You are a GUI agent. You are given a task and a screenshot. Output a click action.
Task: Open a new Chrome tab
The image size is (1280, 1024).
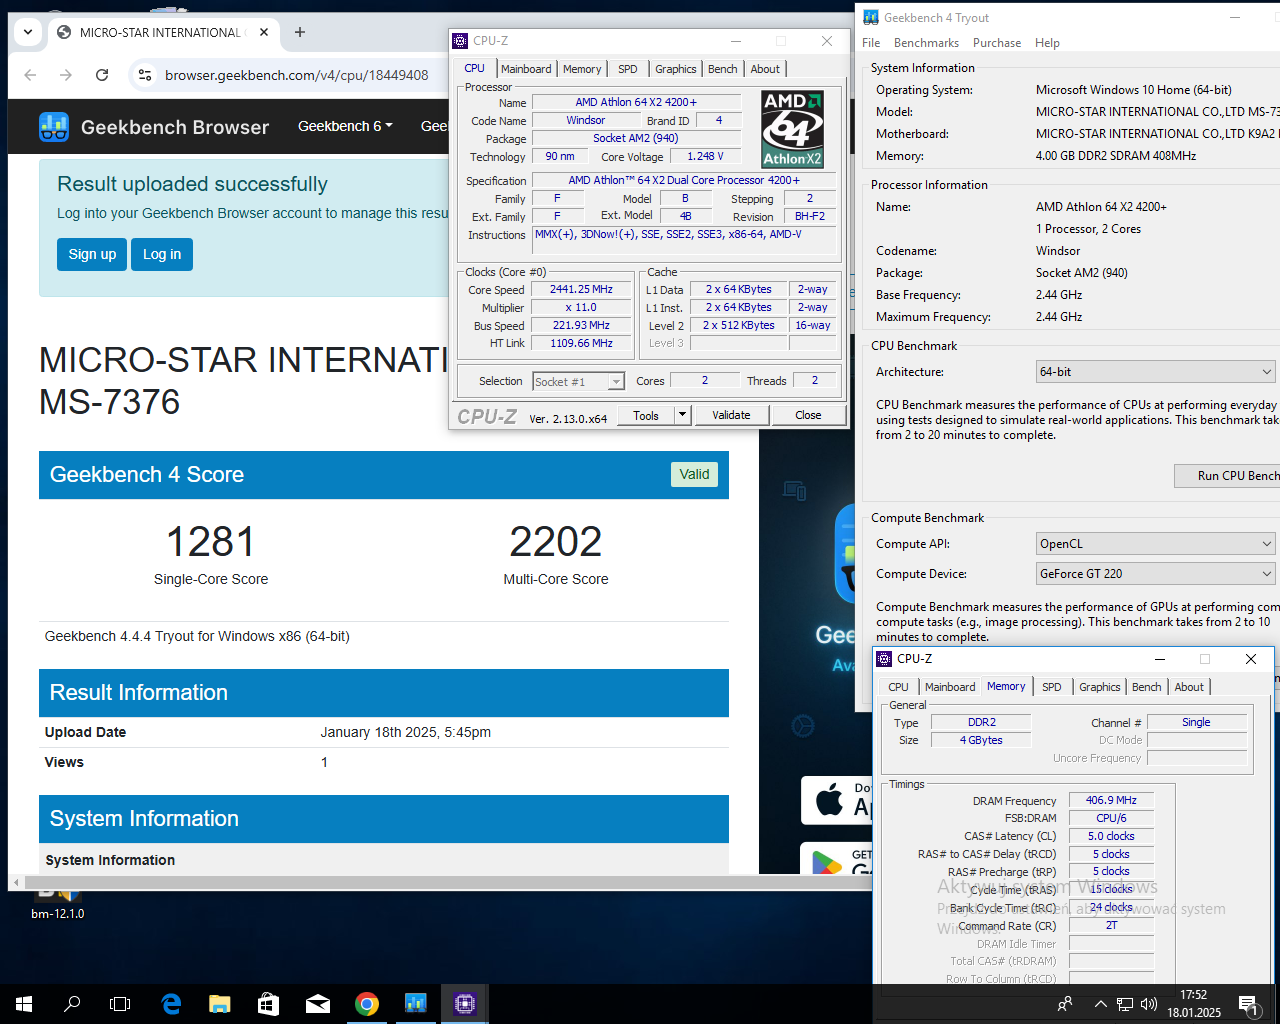click(x=300, y=32)
